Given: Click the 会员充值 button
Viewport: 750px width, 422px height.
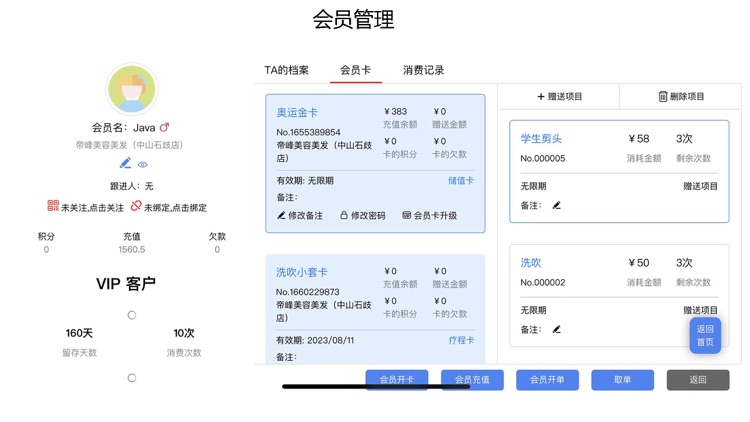Looking at the screenshot, I should click(472, 380).
